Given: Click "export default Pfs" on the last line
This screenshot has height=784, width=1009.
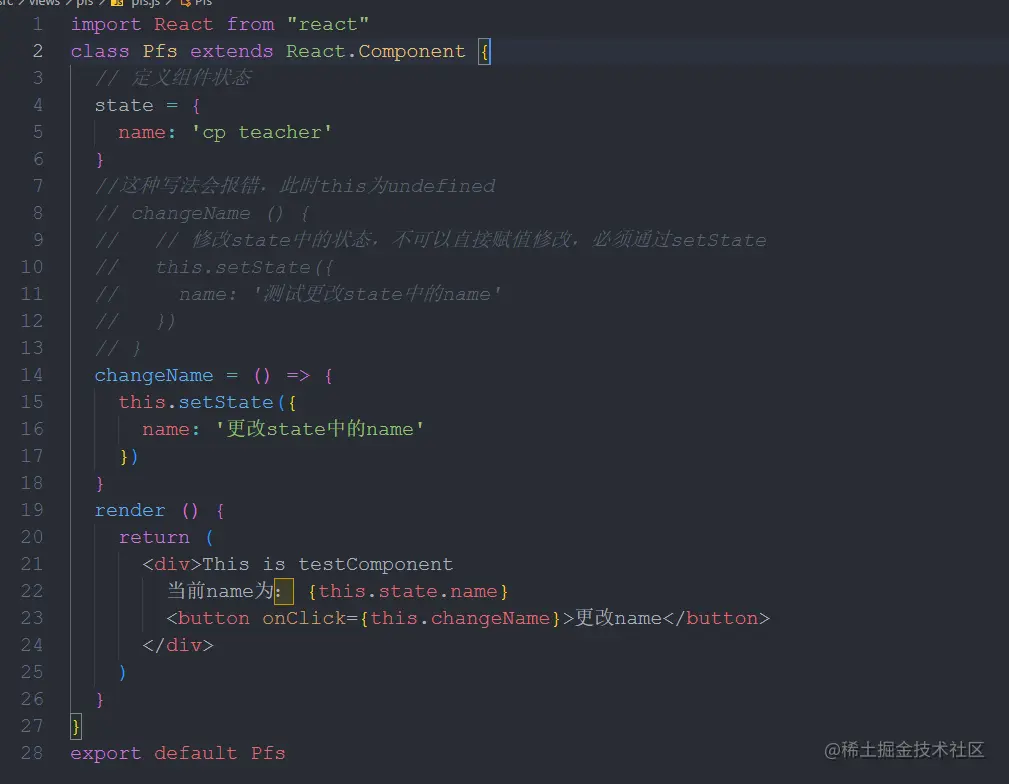Looking at the screenshot, I should click(x=178, y=754).
